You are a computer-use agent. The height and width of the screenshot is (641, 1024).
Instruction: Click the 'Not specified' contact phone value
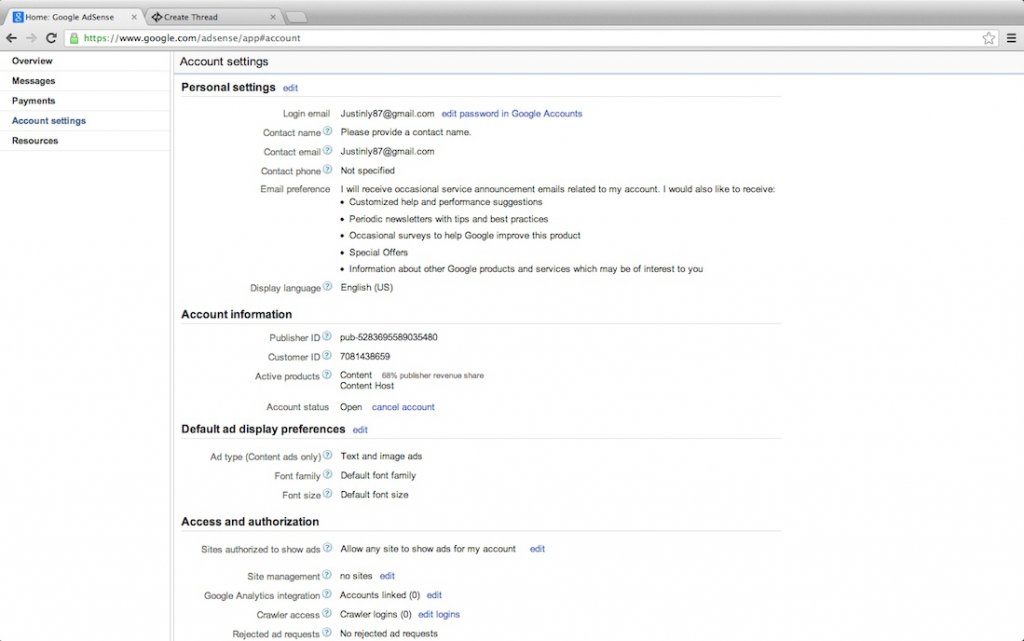point(368,170)
